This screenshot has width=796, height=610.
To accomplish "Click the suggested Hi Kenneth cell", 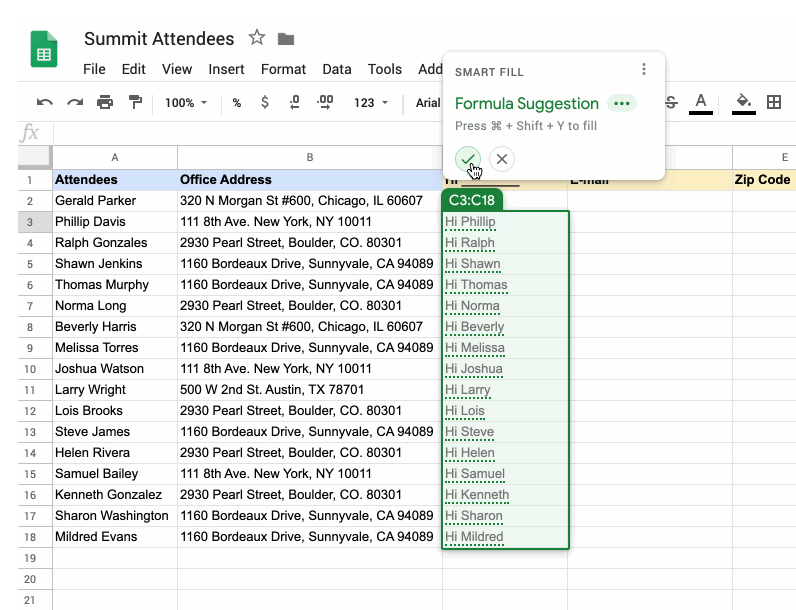I will (505, 495).
